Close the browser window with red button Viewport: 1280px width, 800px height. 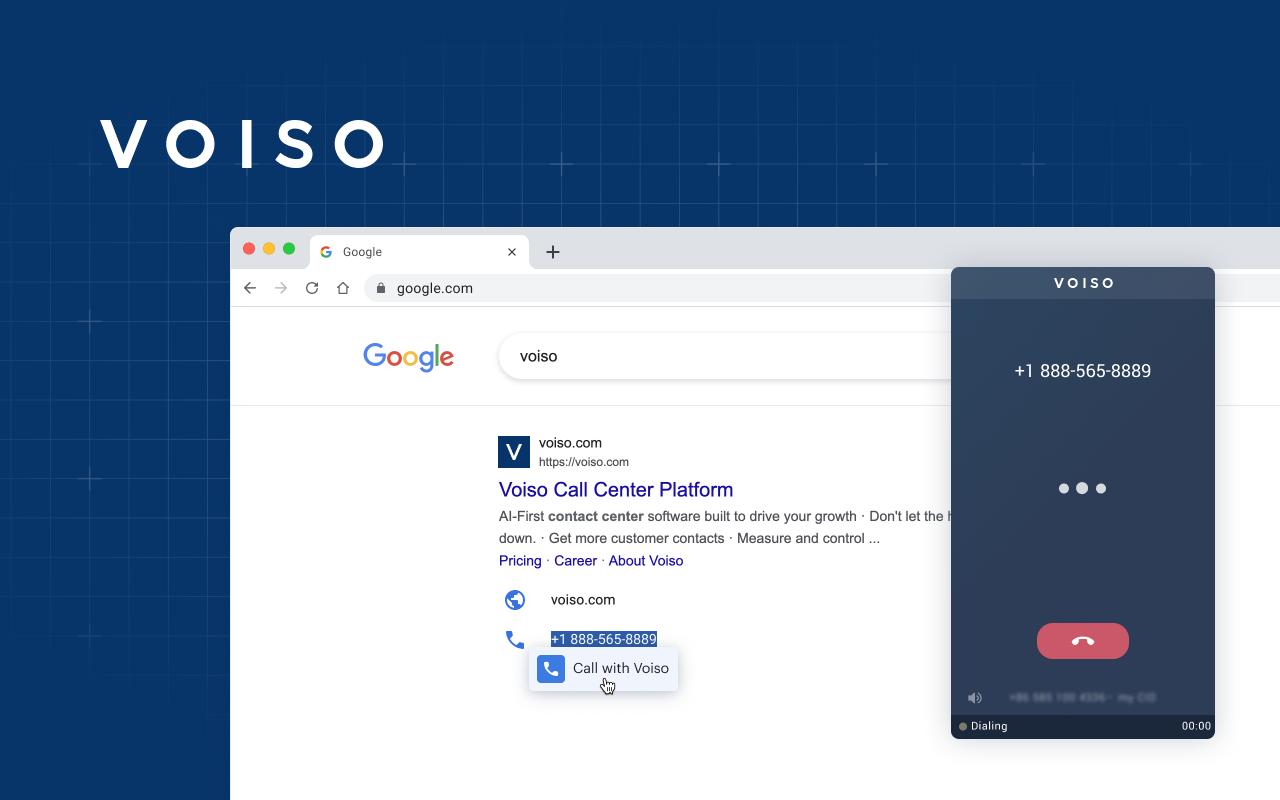click(x=249, y=248)
